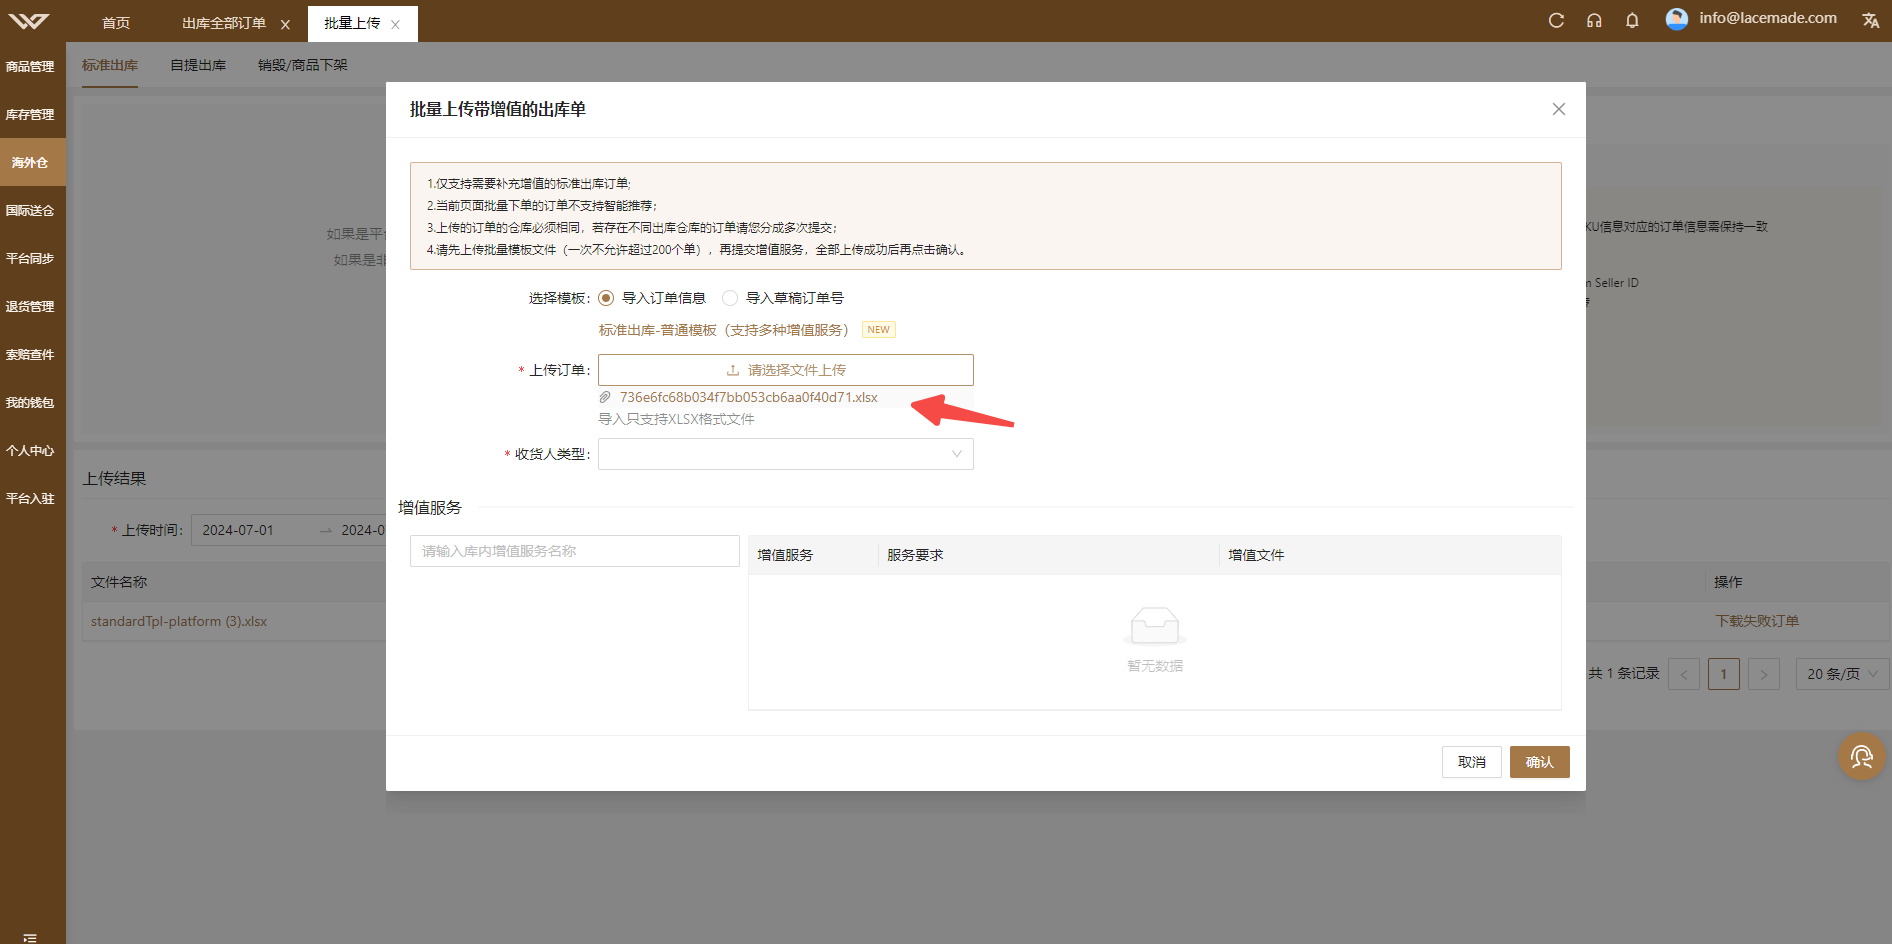Viewport: 1892px width, 944px height.
Task: Close the batch upload dialog
Action: pyautogui.click(x=1558, y=109)
